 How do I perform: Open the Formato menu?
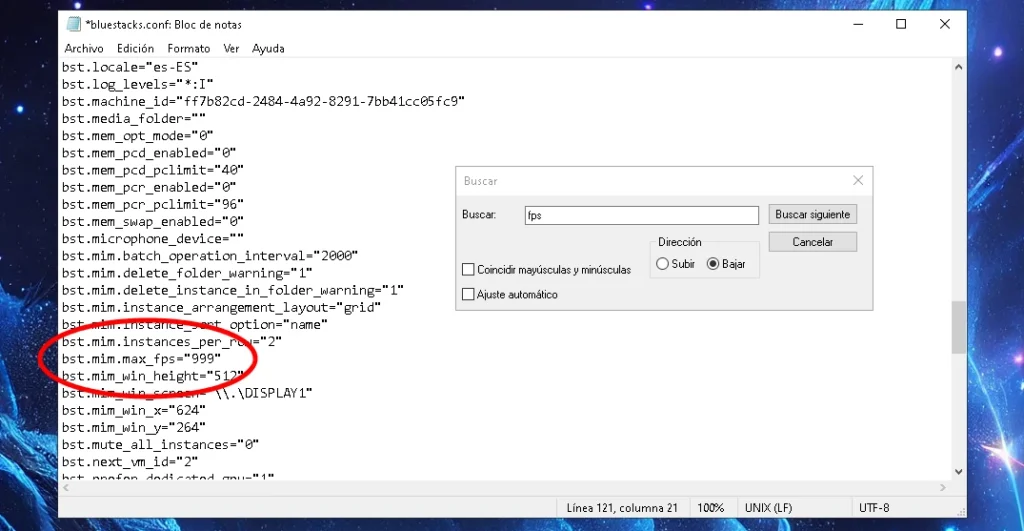tap(189, 48)
